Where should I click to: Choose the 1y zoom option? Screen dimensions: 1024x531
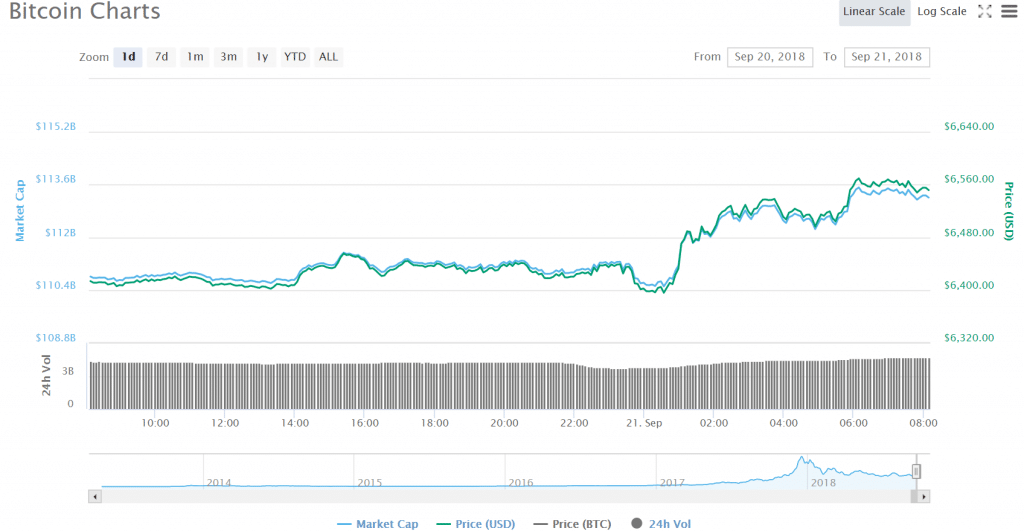pos(262,57)
